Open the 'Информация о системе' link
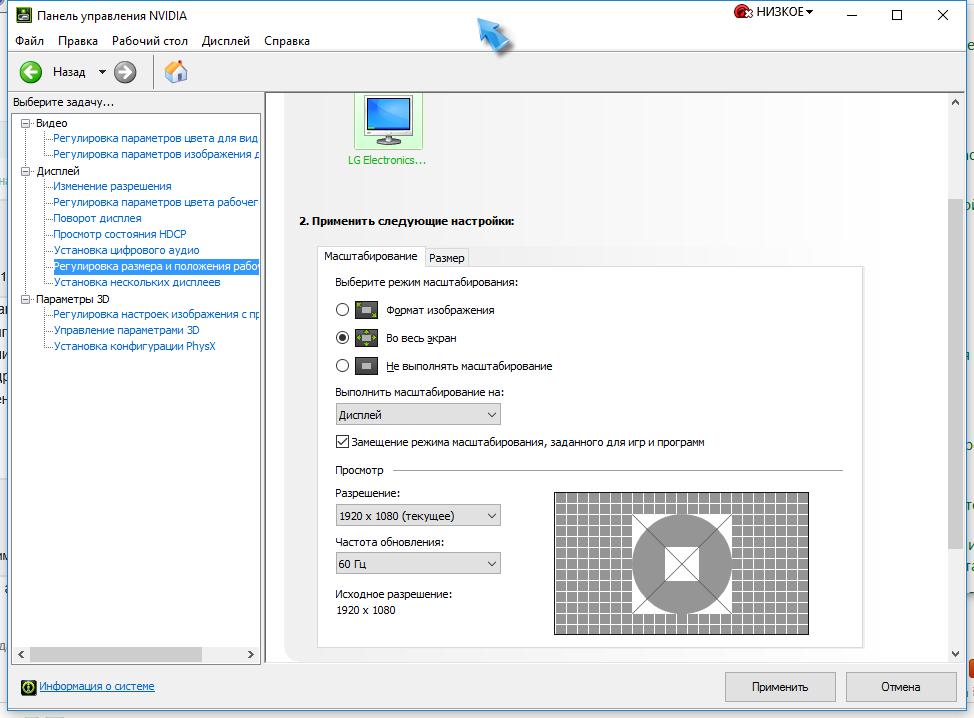 tap(97, 686)
